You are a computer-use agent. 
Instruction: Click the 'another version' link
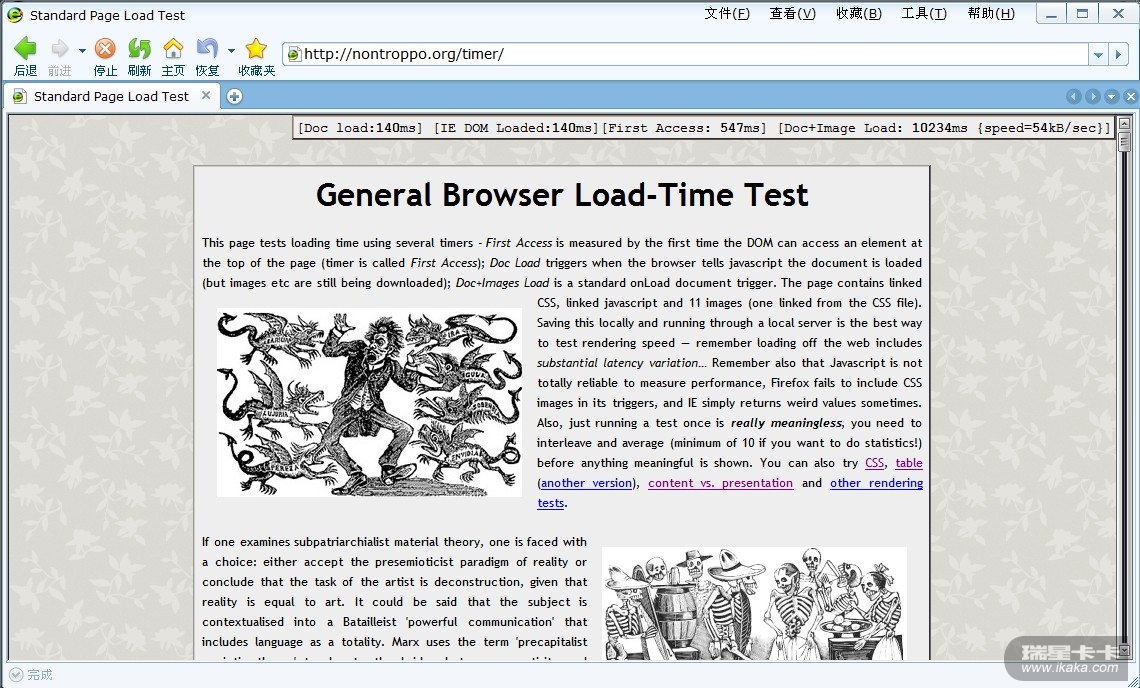587,483
